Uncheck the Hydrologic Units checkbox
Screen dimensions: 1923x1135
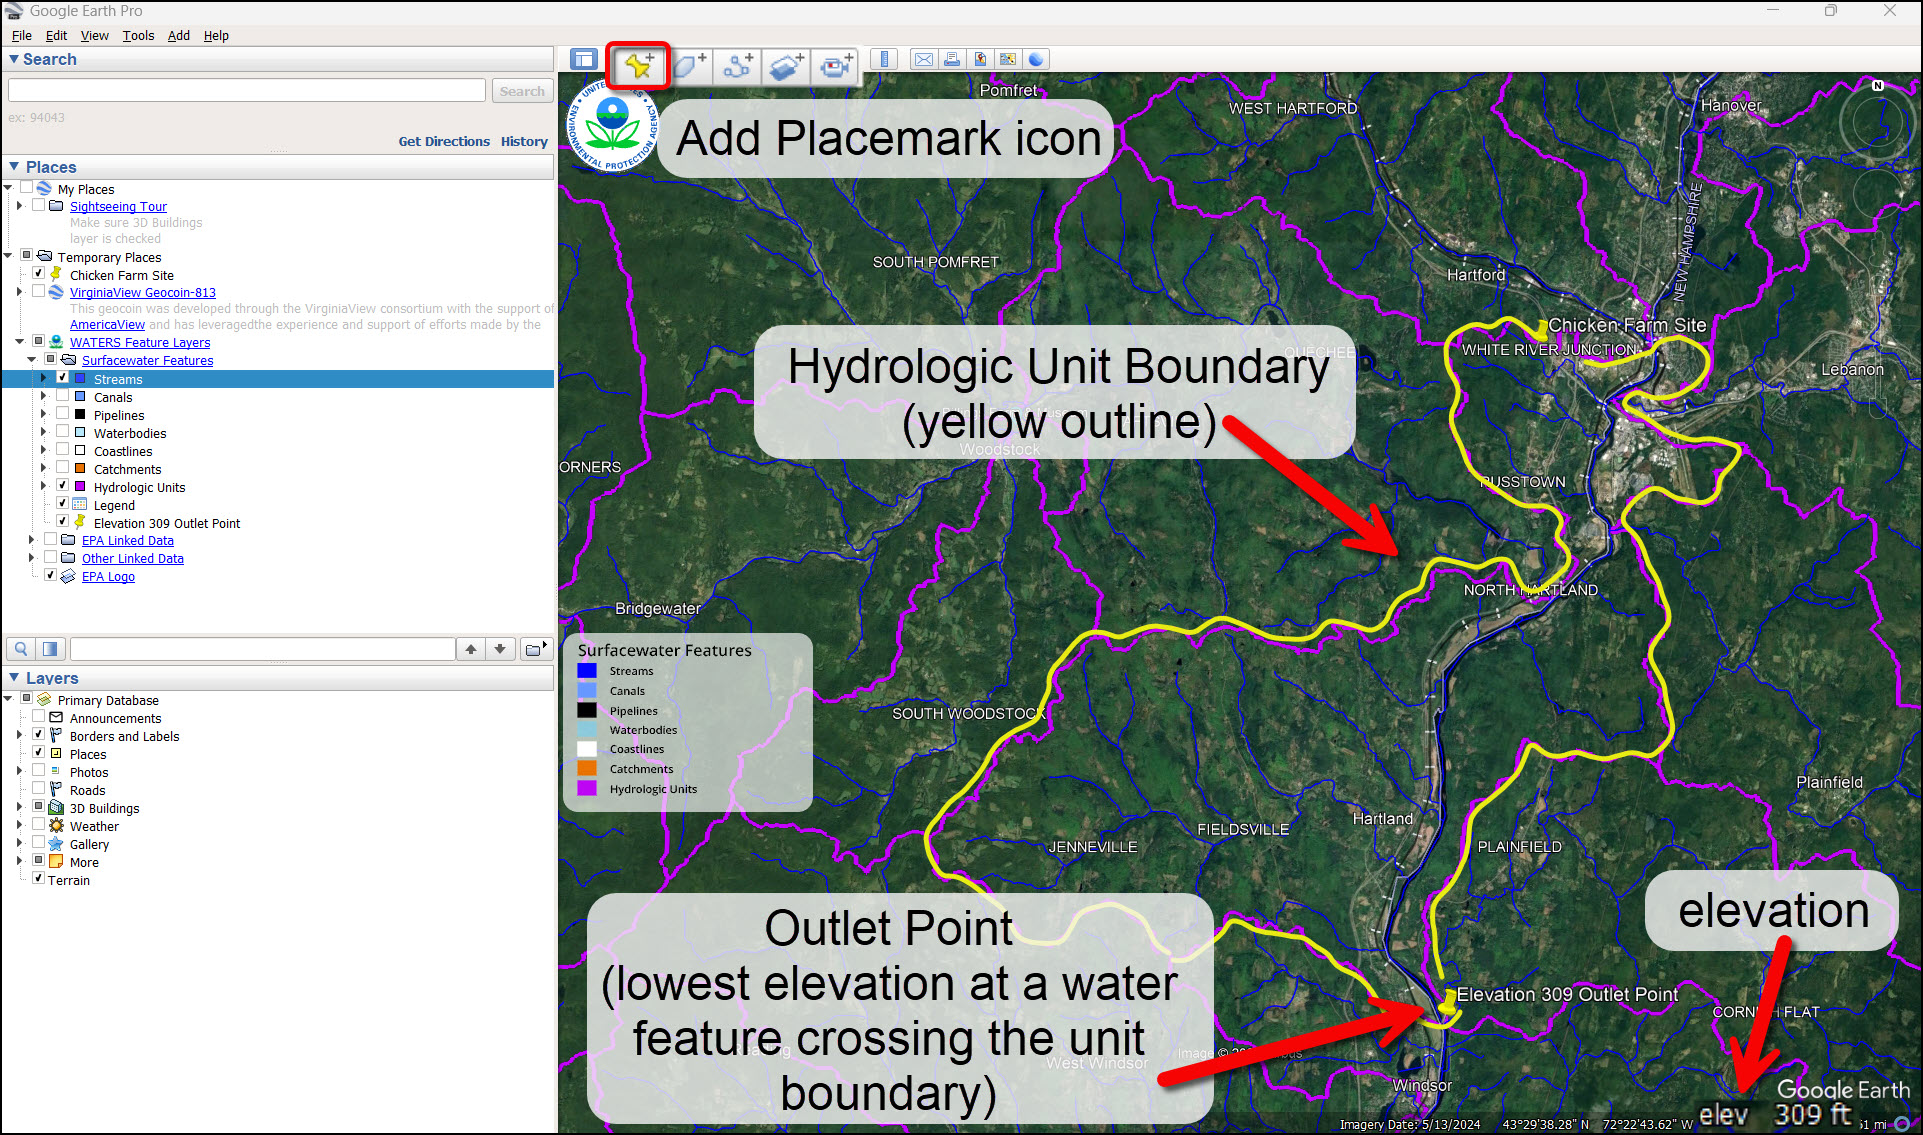point(63,486)
